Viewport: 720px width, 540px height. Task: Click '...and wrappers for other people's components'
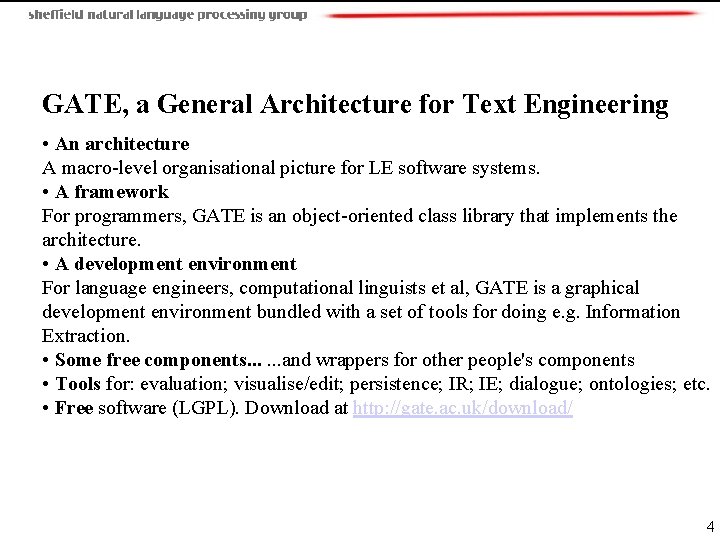click(x=450, y=360)
